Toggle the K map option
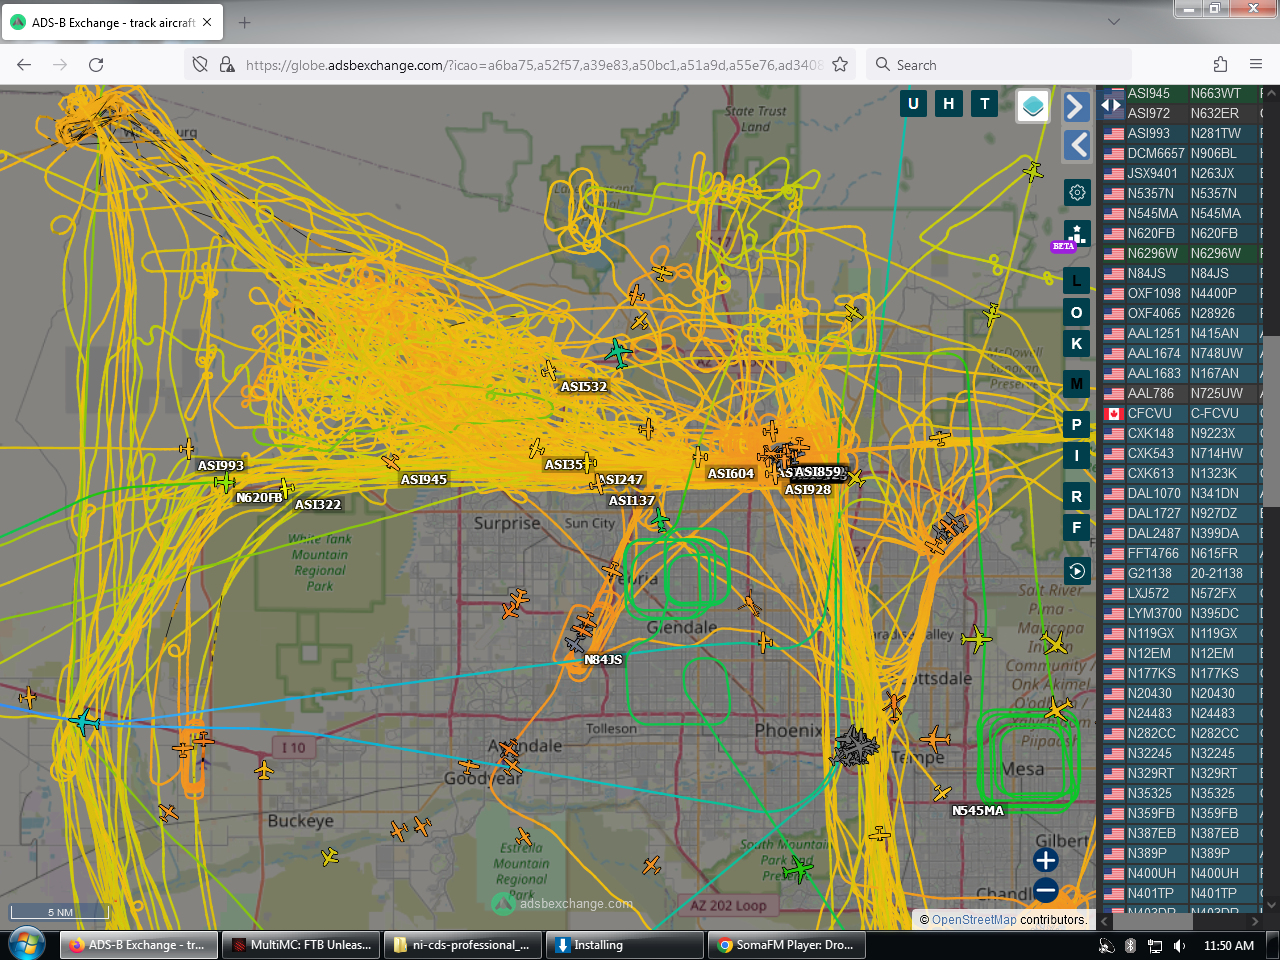 pyautogui.click(x=1077, y=344)
